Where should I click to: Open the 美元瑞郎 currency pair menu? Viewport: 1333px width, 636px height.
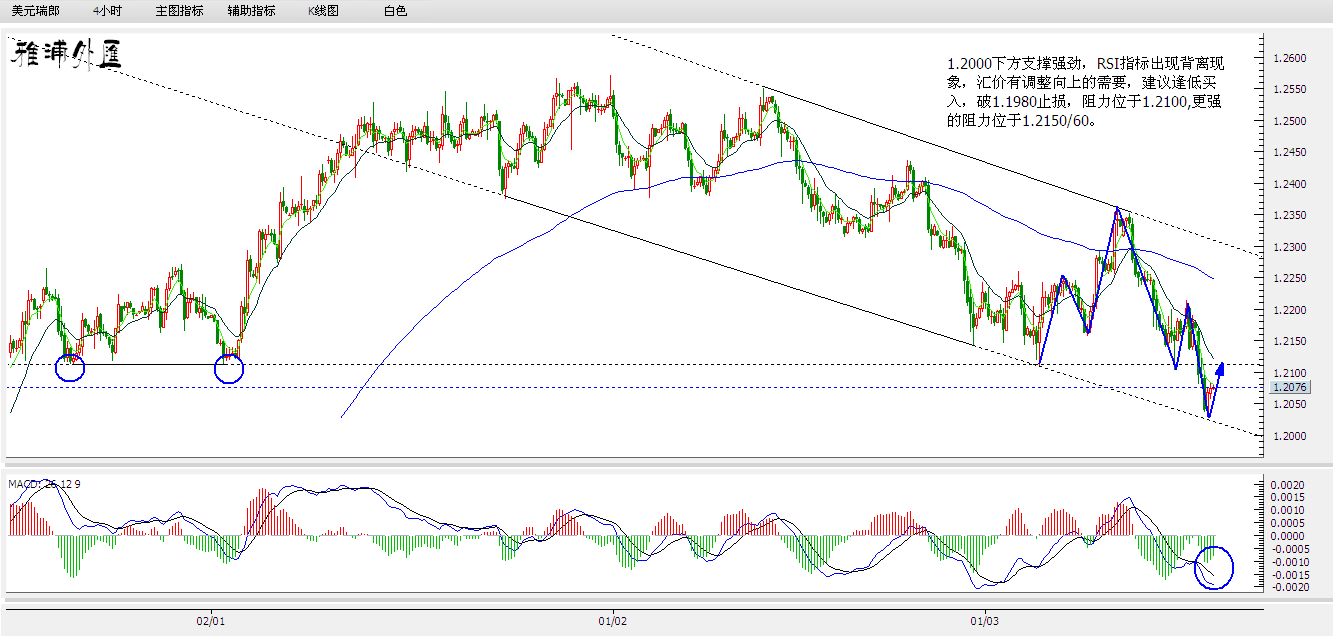(x=35, y=11)
